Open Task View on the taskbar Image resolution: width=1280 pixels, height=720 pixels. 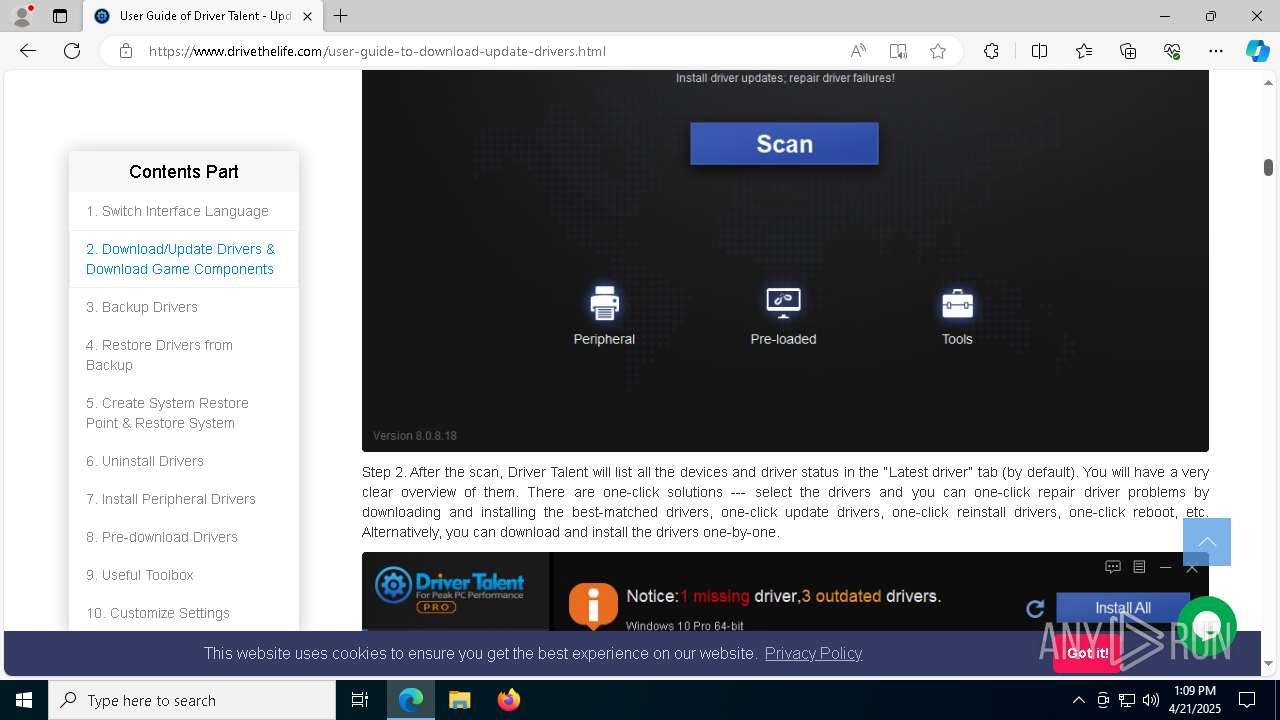360,700
